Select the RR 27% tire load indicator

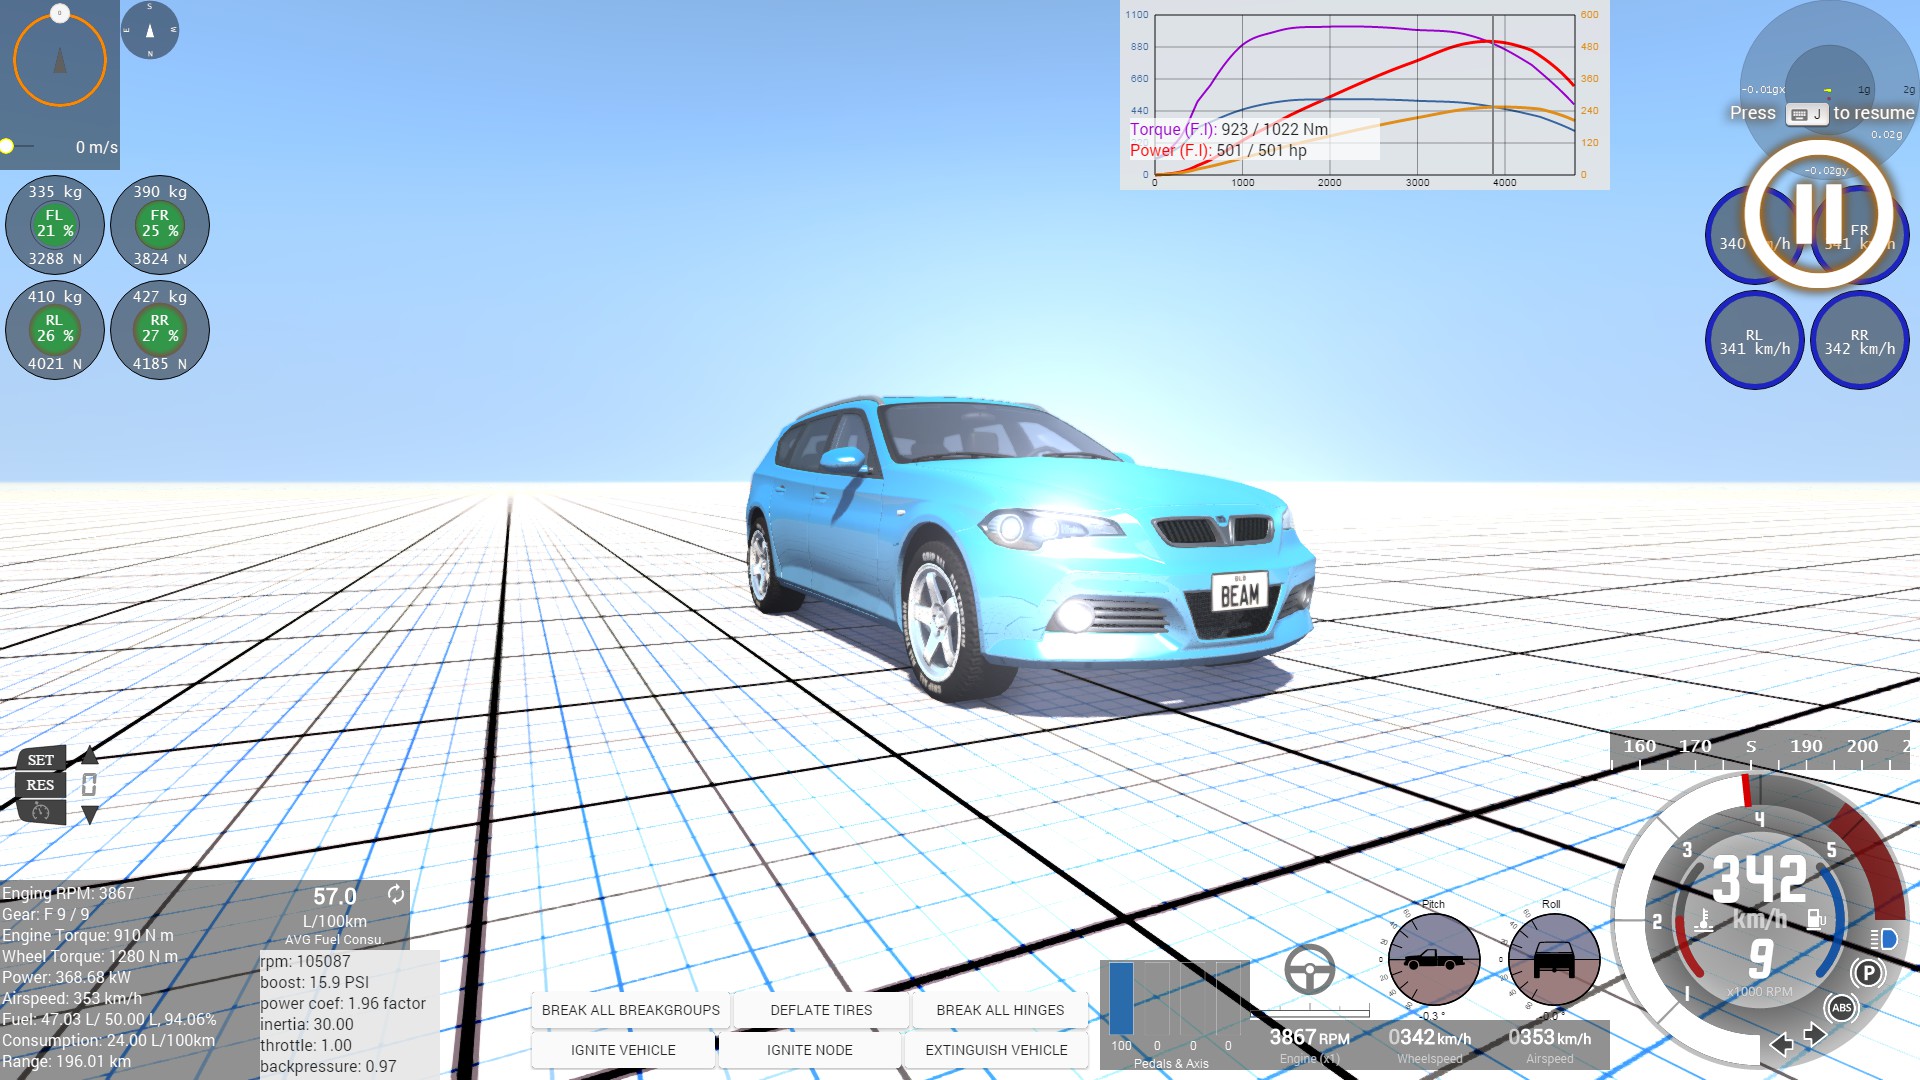coord(160,330)
